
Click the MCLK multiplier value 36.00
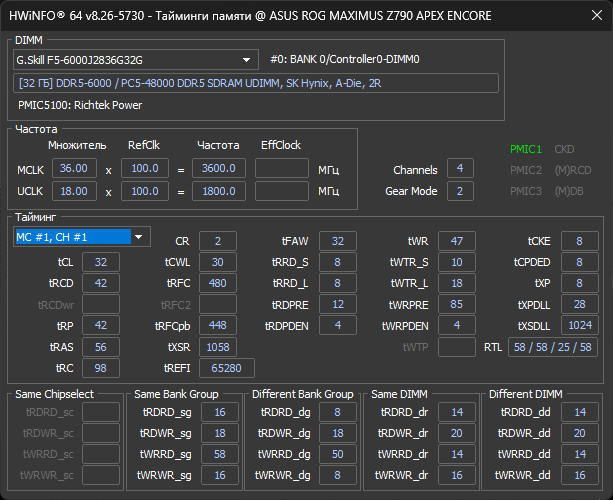[74, 168]
